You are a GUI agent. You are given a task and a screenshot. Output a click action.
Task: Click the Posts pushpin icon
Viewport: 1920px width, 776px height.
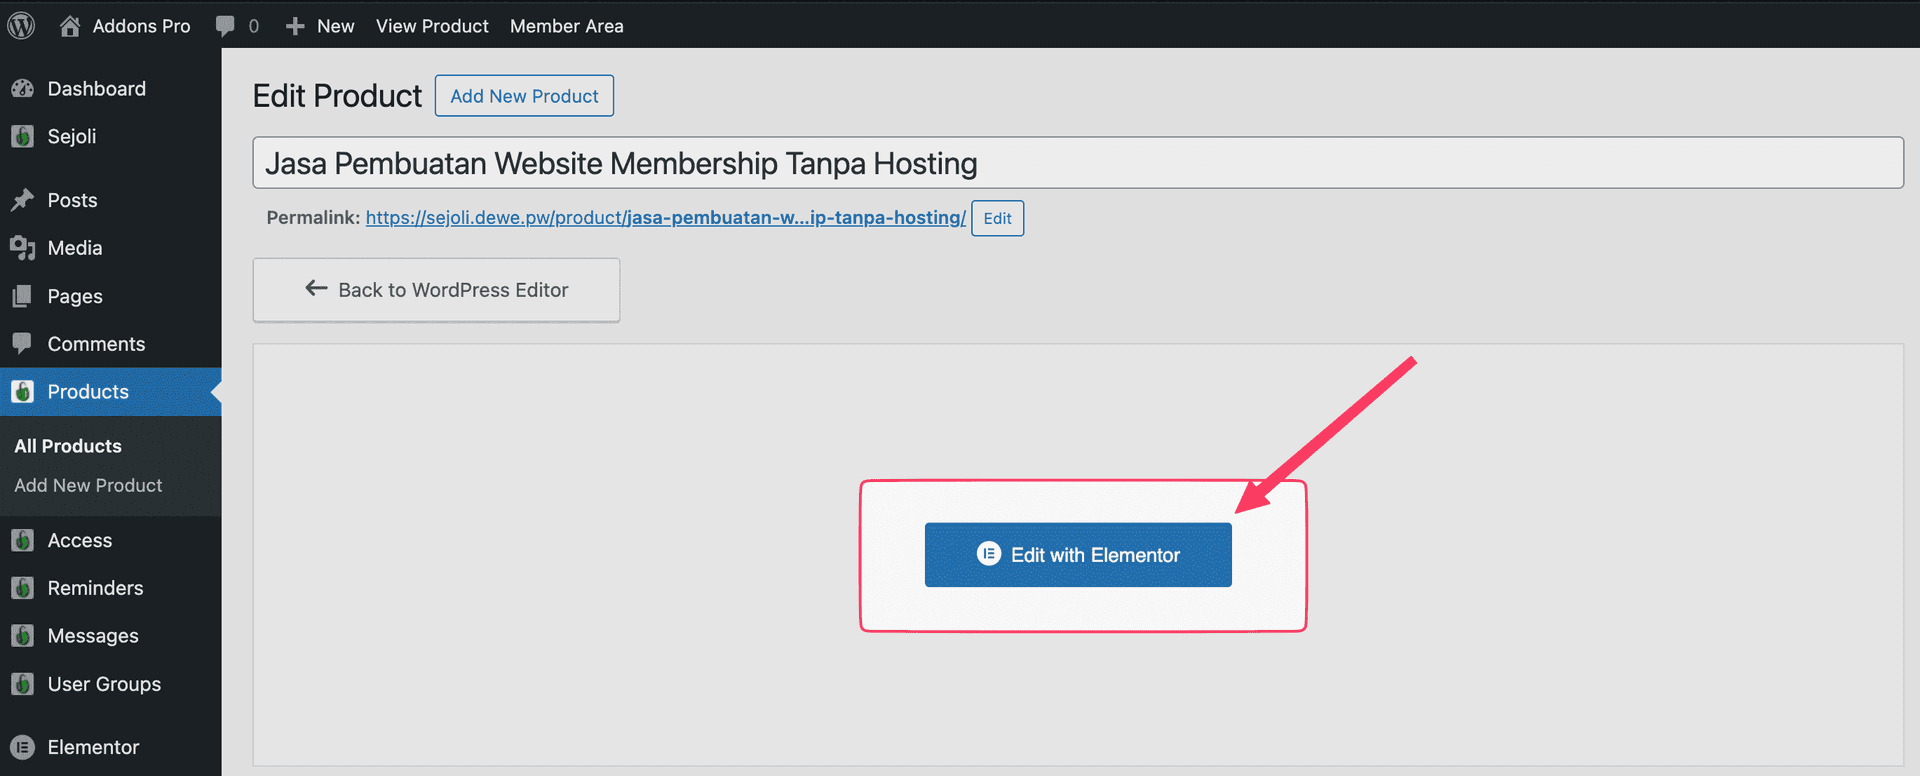[22, 200]
